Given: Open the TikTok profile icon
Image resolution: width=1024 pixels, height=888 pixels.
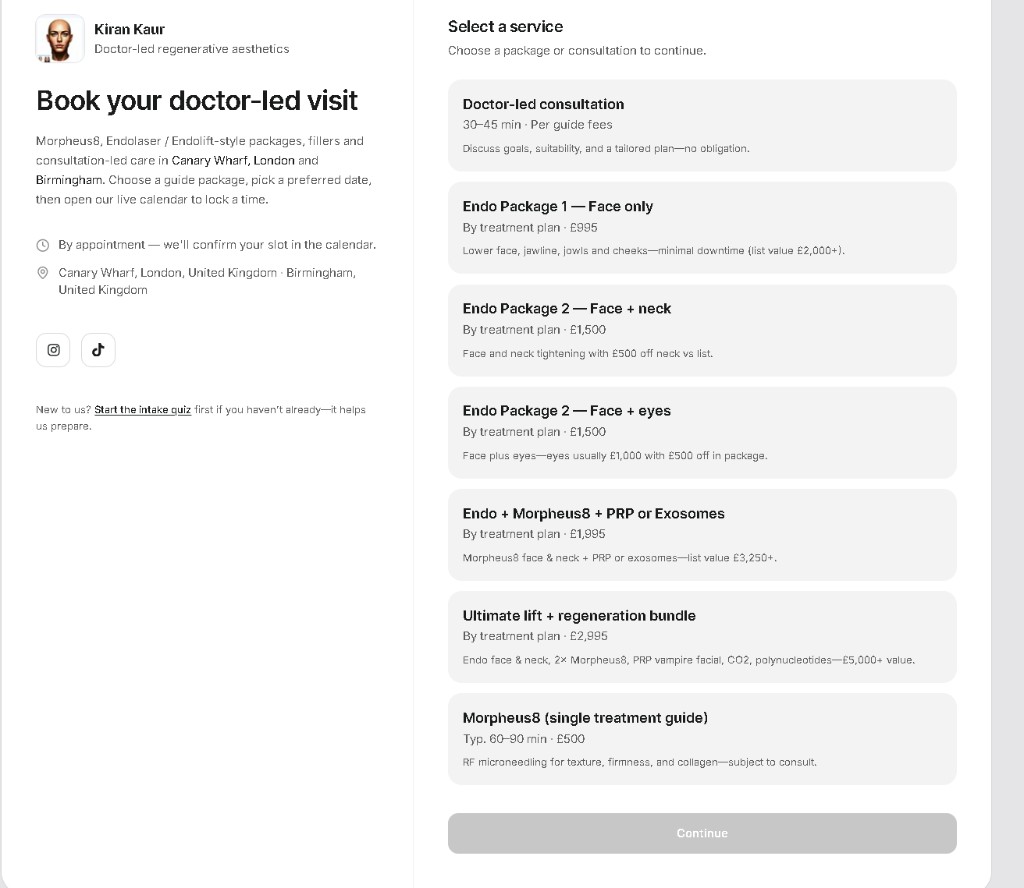Looking at the screenshot, I should click(x=98, y=350).
